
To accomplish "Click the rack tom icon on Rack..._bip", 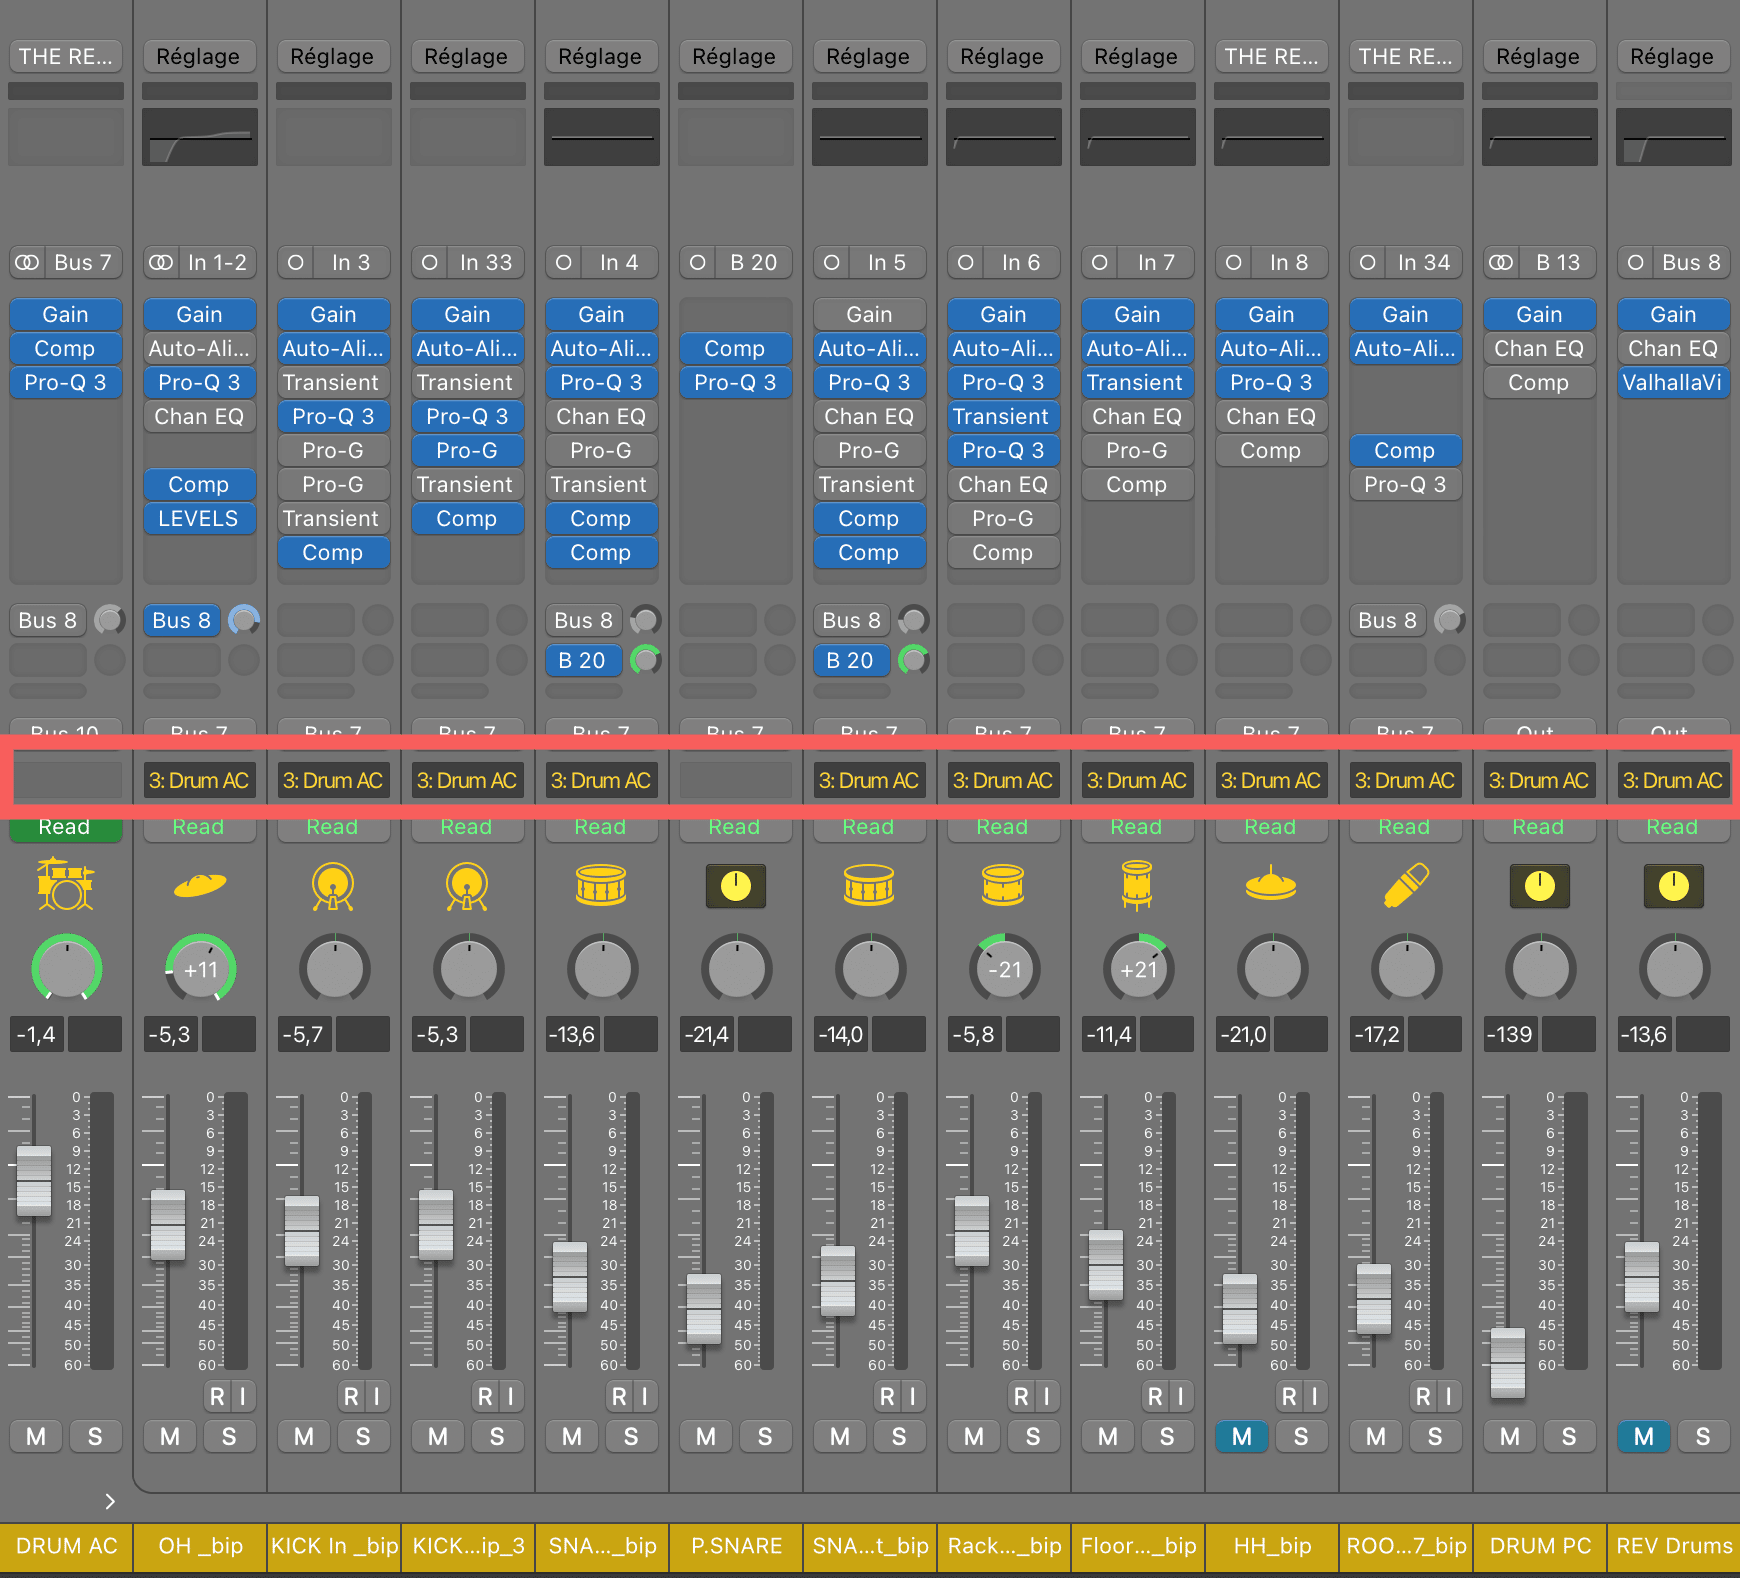I will click(1003, 885).
